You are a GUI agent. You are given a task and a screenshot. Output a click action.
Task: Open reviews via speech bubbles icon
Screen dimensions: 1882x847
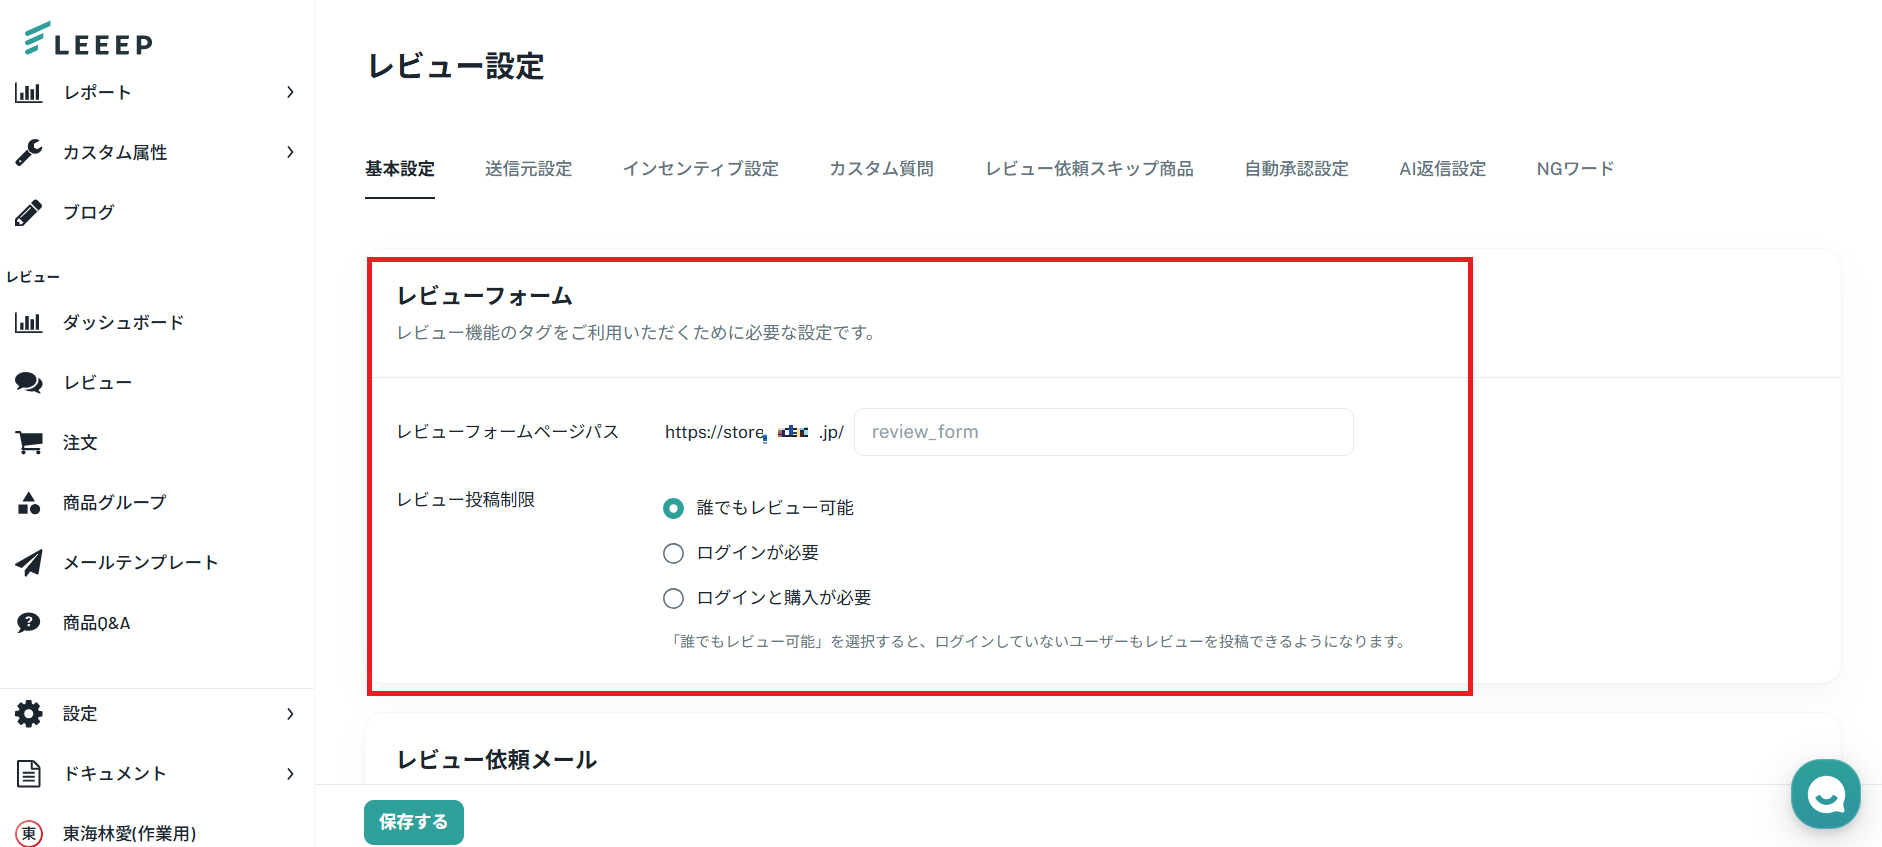click(29, 383)
